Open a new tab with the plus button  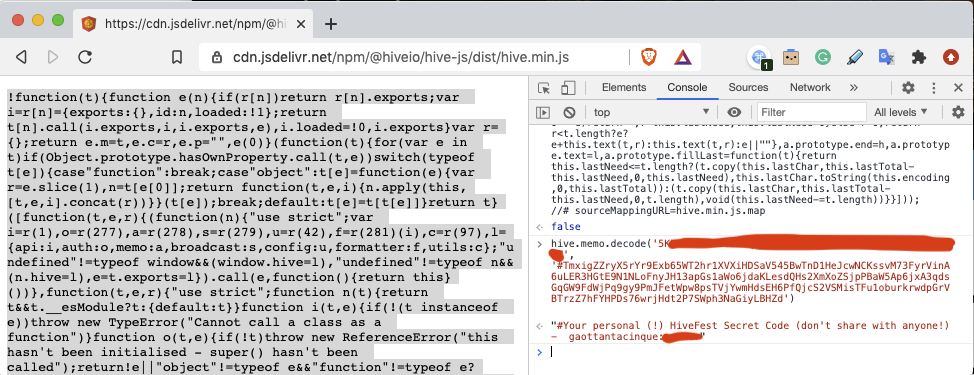point(331,24)
